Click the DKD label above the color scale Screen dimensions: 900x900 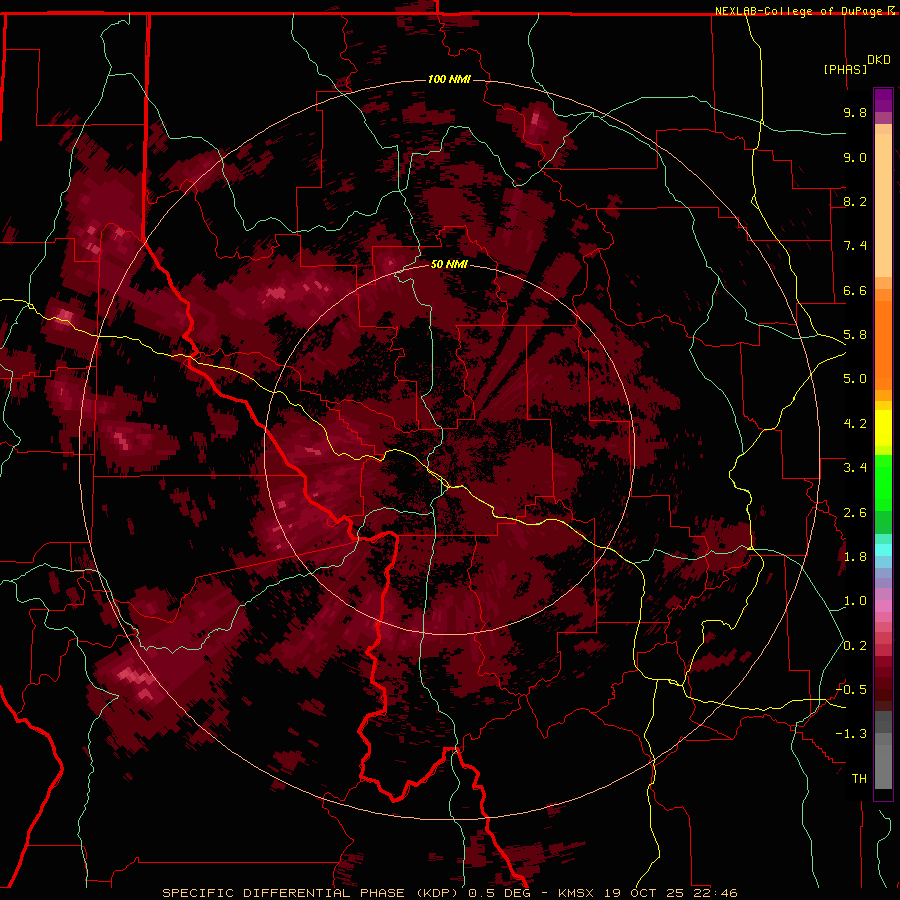(879, 60)
